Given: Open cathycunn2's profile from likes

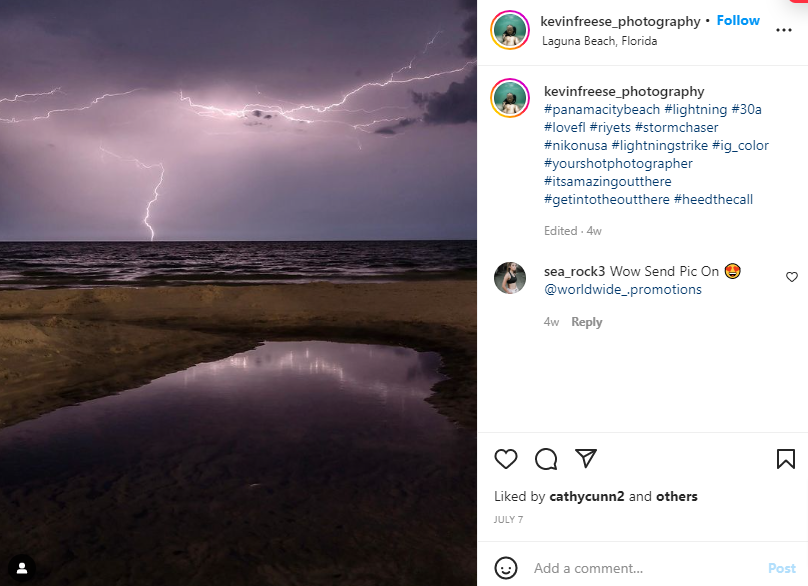Looking at the screenshot, I should click(x=586, y=496).
